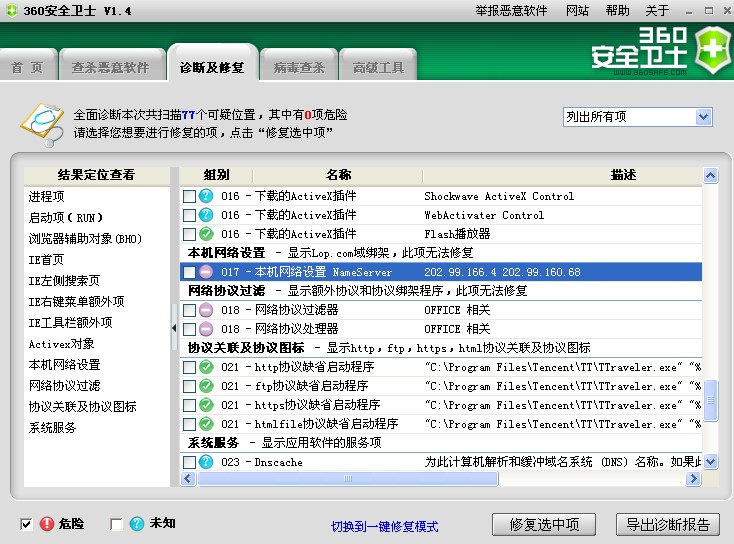Select the http协议缺省启动程序 checkbox

coord(189,367)
